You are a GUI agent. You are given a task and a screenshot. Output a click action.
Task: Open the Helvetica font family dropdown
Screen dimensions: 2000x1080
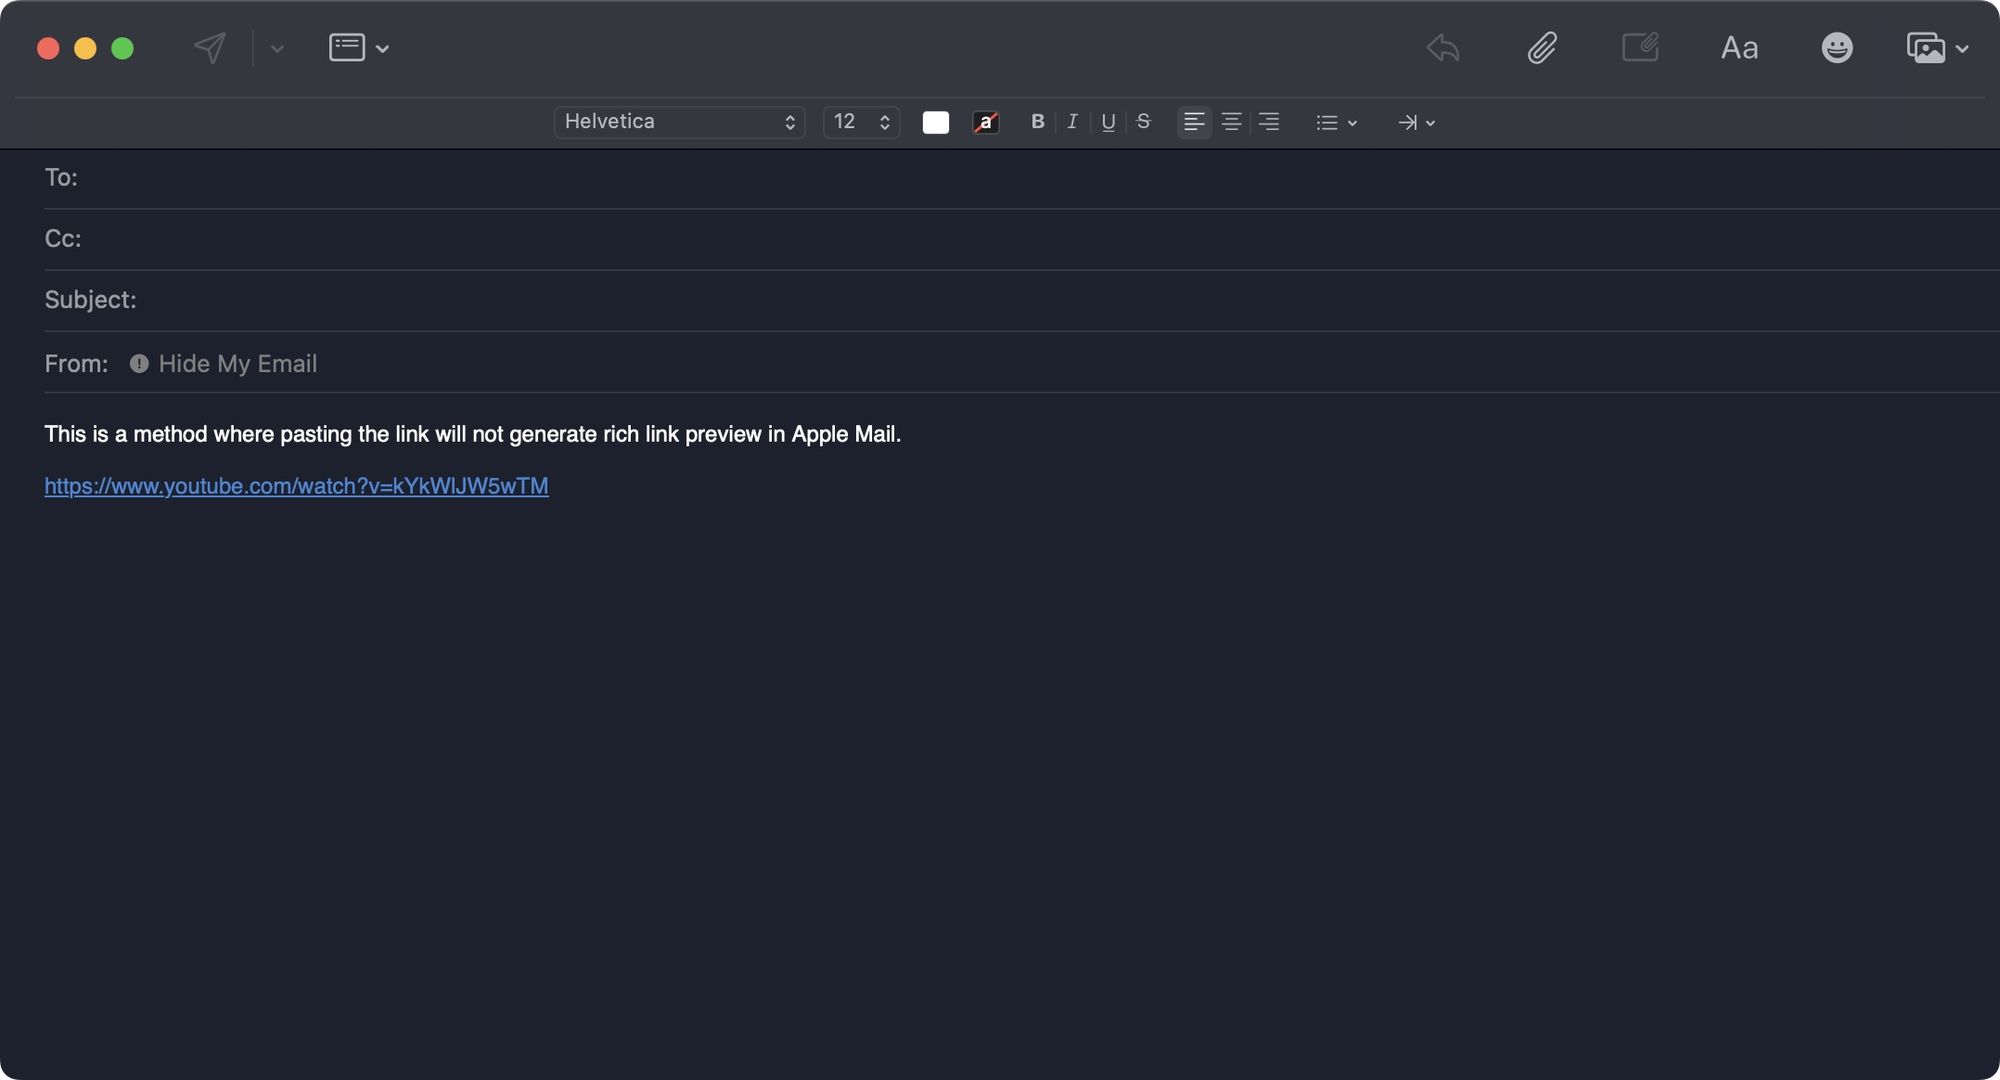coord(679,122)
